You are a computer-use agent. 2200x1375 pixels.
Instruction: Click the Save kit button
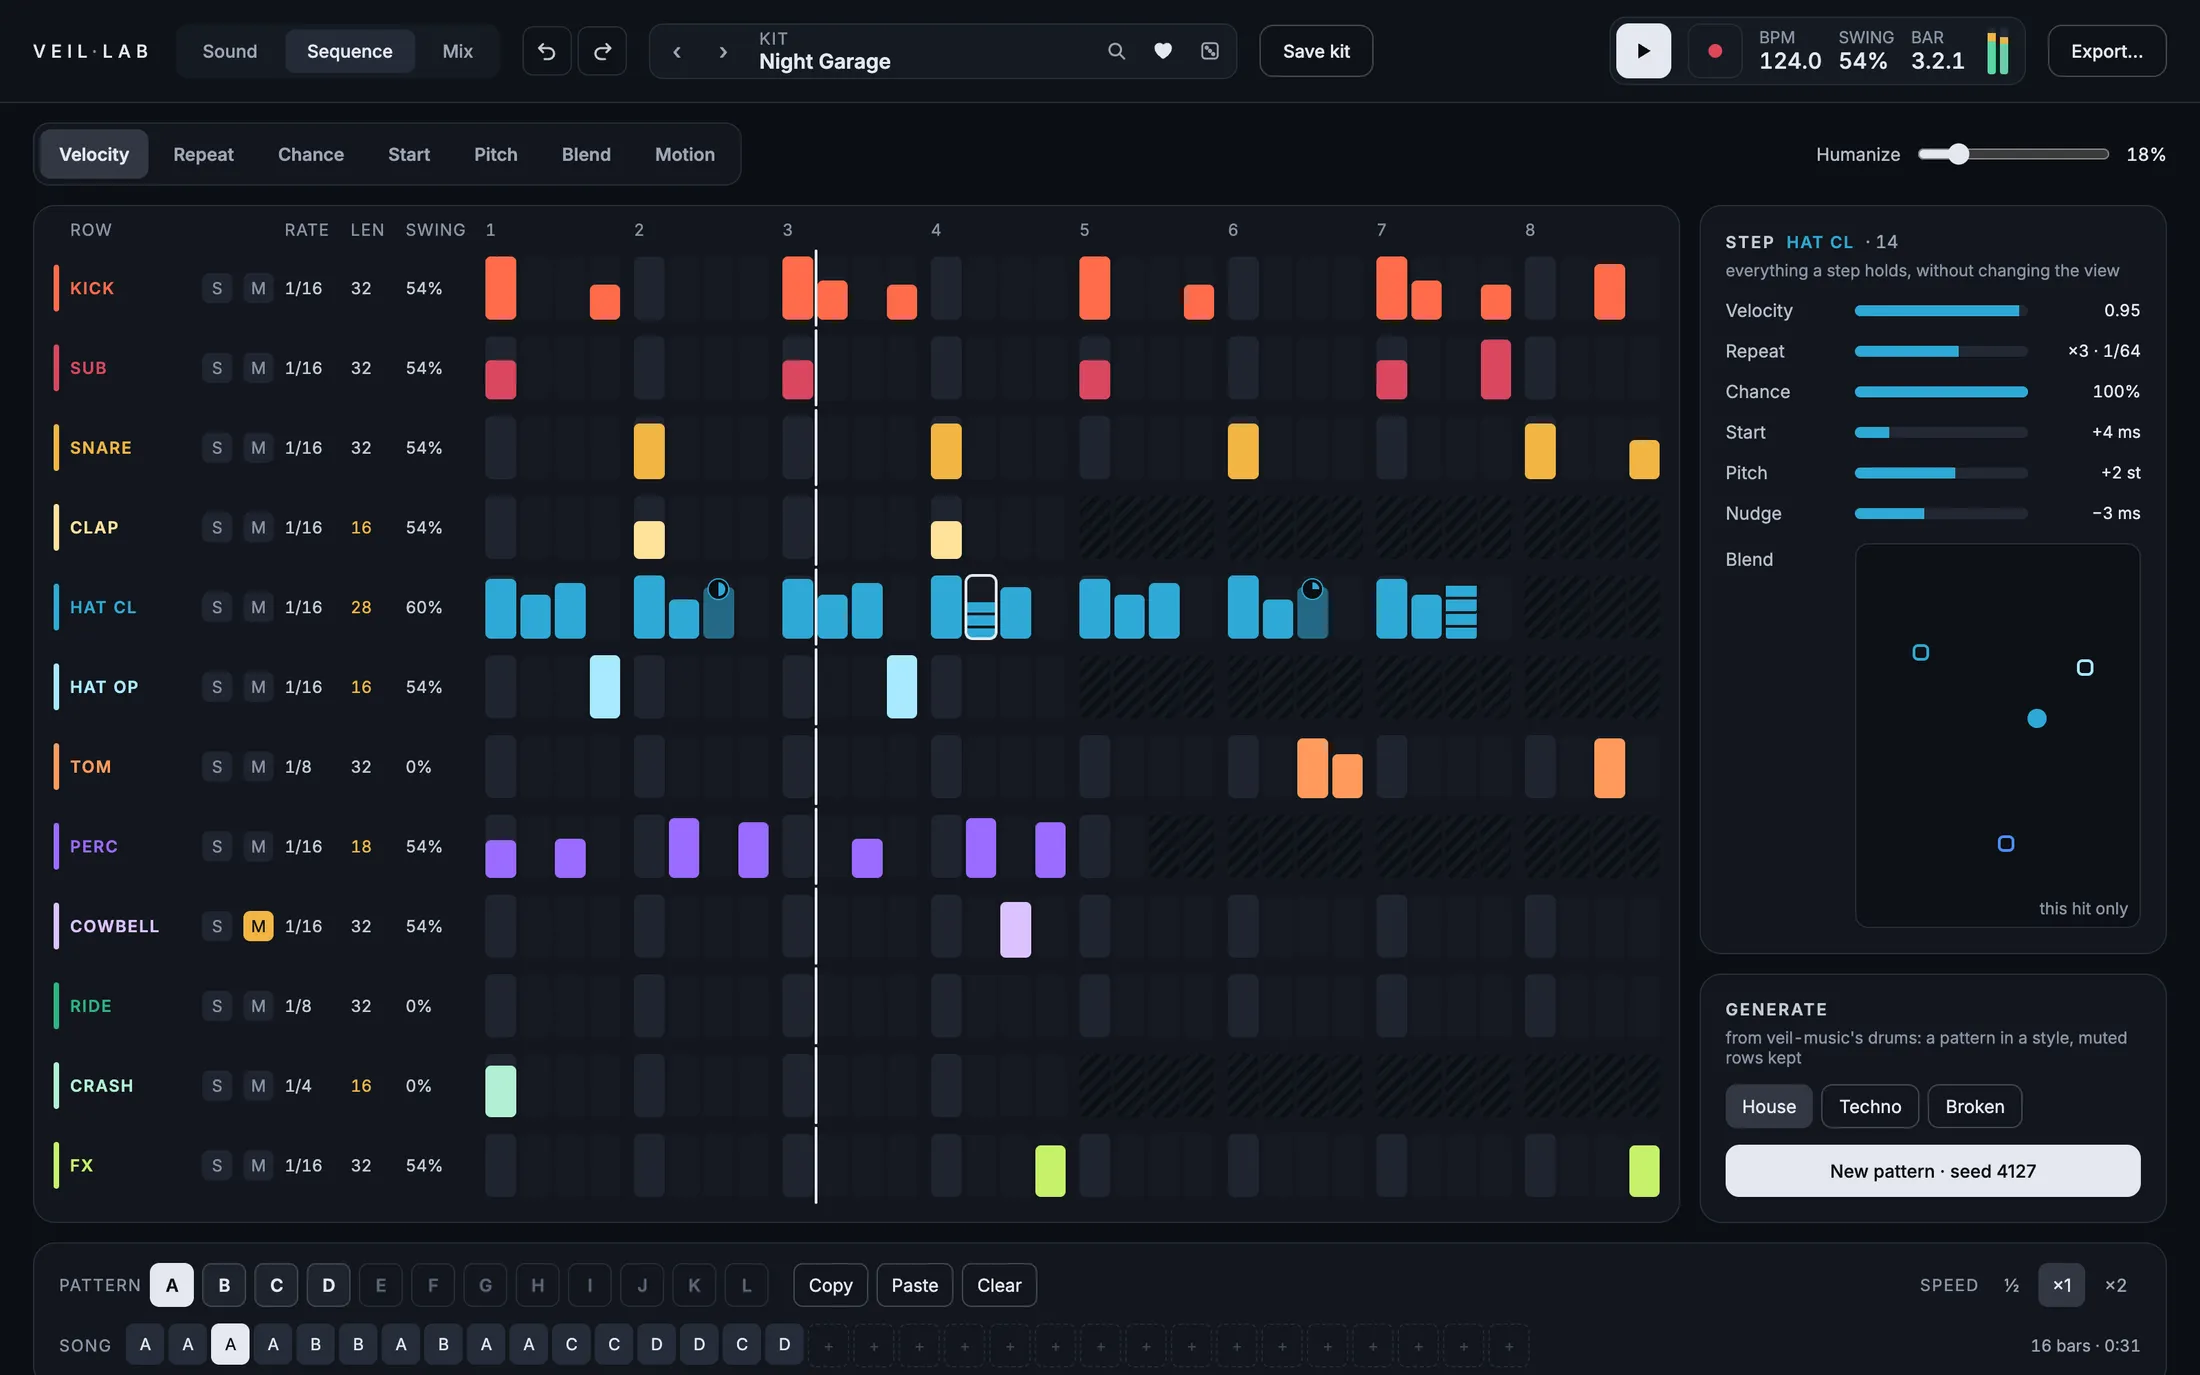click(x=1316, y=51)
